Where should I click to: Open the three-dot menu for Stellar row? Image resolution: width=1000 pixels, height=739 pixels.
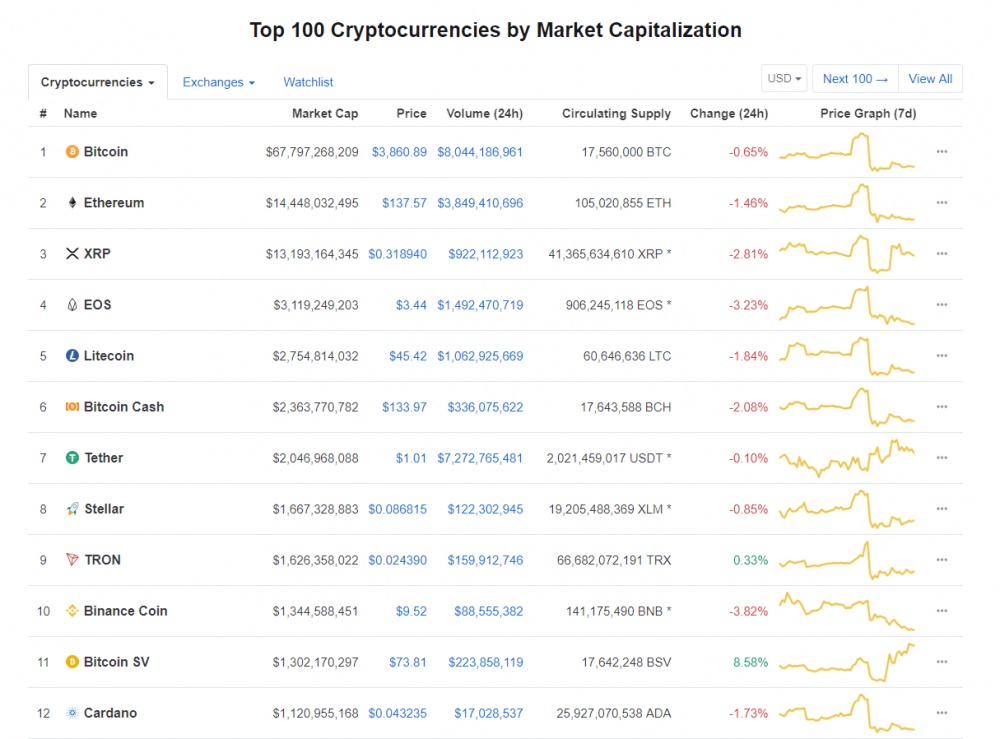(942, 509)
